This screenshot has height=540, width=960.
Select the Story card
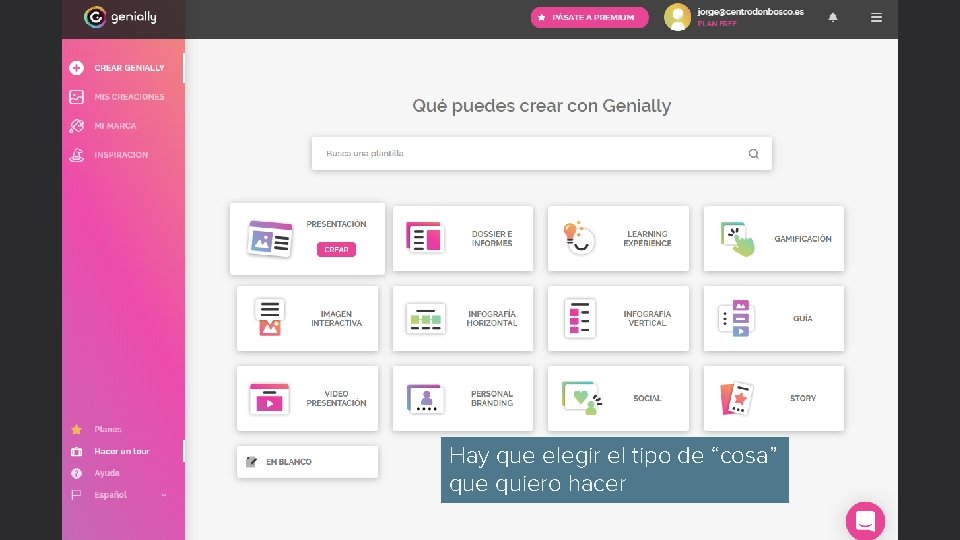click(774, 399)
